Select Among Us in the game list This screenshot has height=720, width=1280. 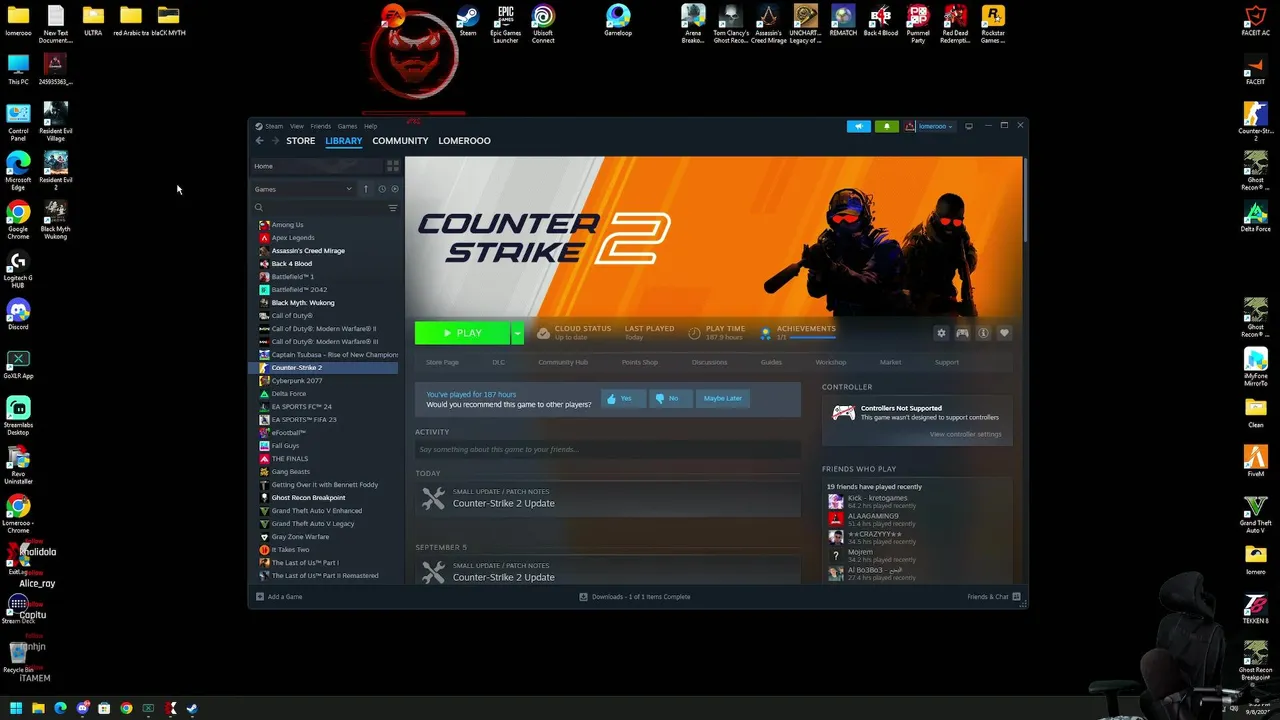tap(287, 225)
